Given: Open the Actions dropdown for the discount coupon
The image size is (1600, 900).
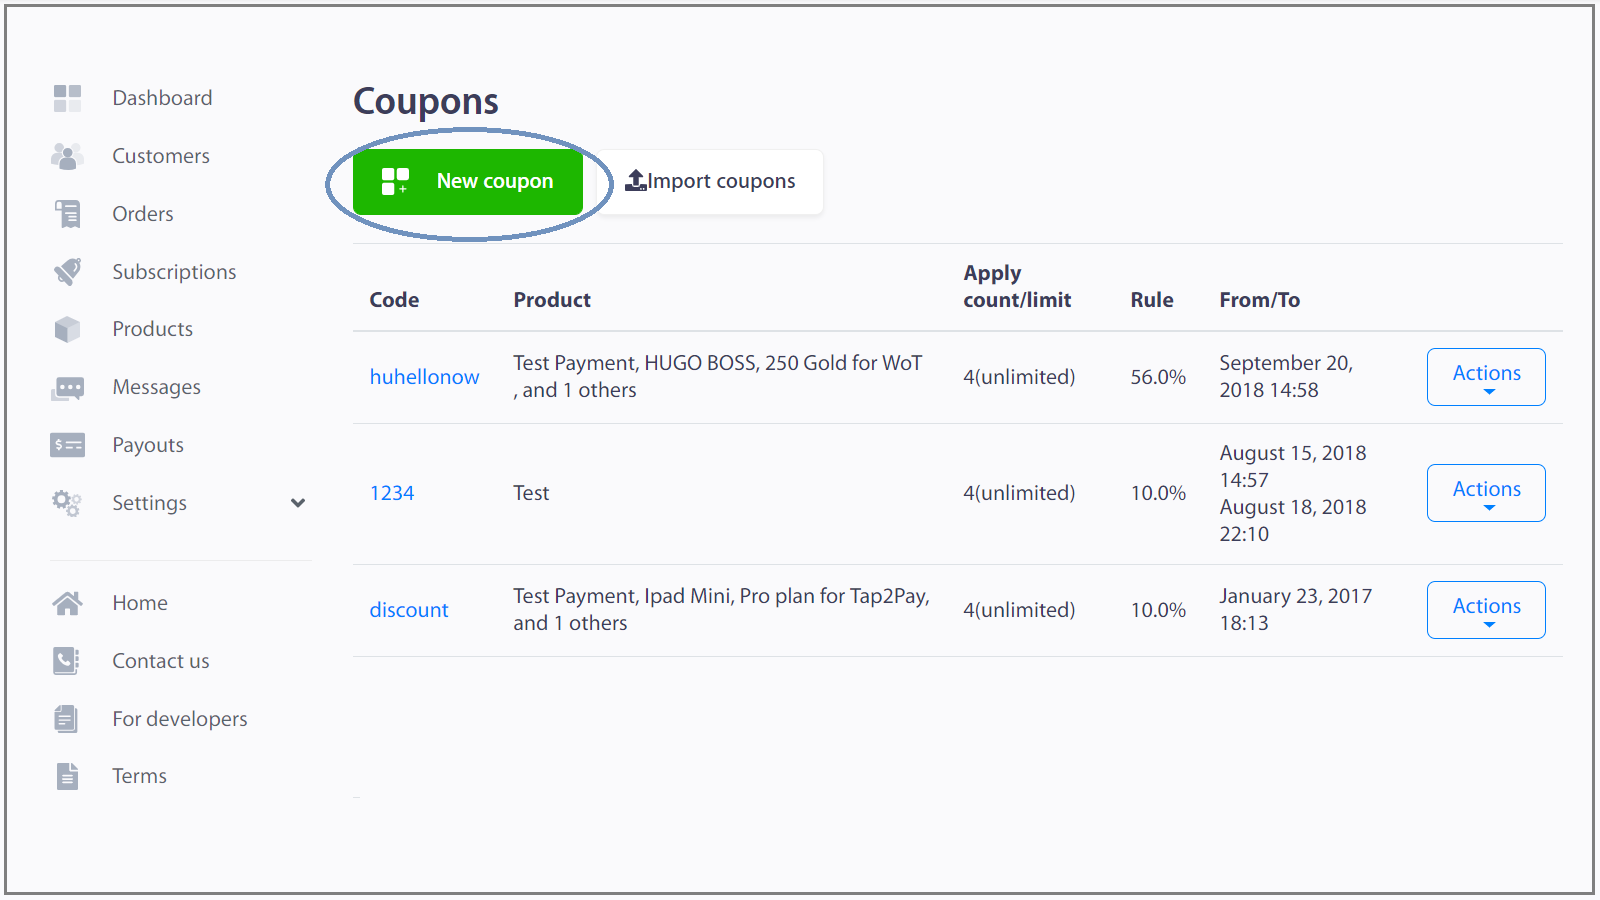Looking at the screenshot, I should click(1486, 609).
